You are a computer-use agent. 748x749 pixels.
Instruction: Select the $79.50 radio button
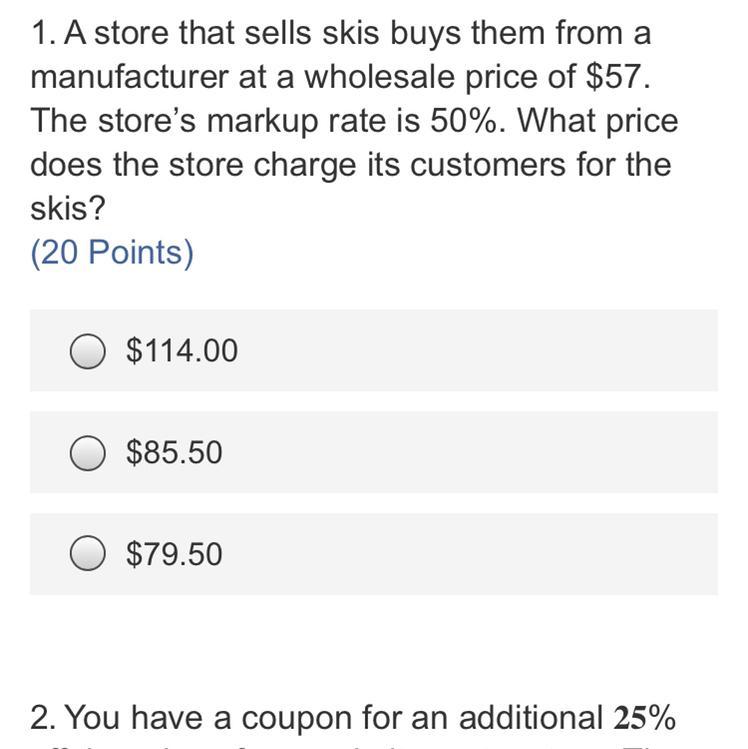87,554
